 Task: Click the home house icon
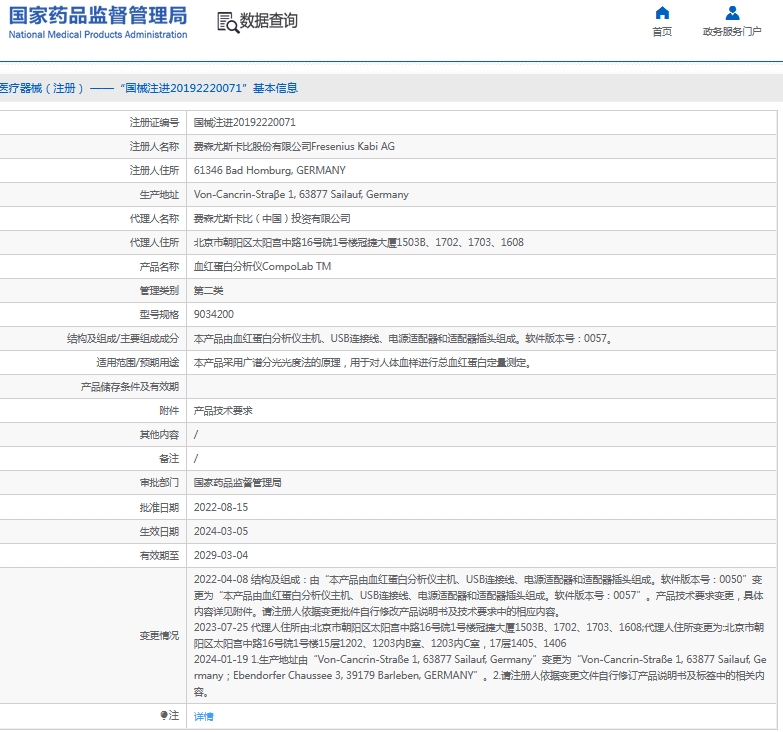662,12
